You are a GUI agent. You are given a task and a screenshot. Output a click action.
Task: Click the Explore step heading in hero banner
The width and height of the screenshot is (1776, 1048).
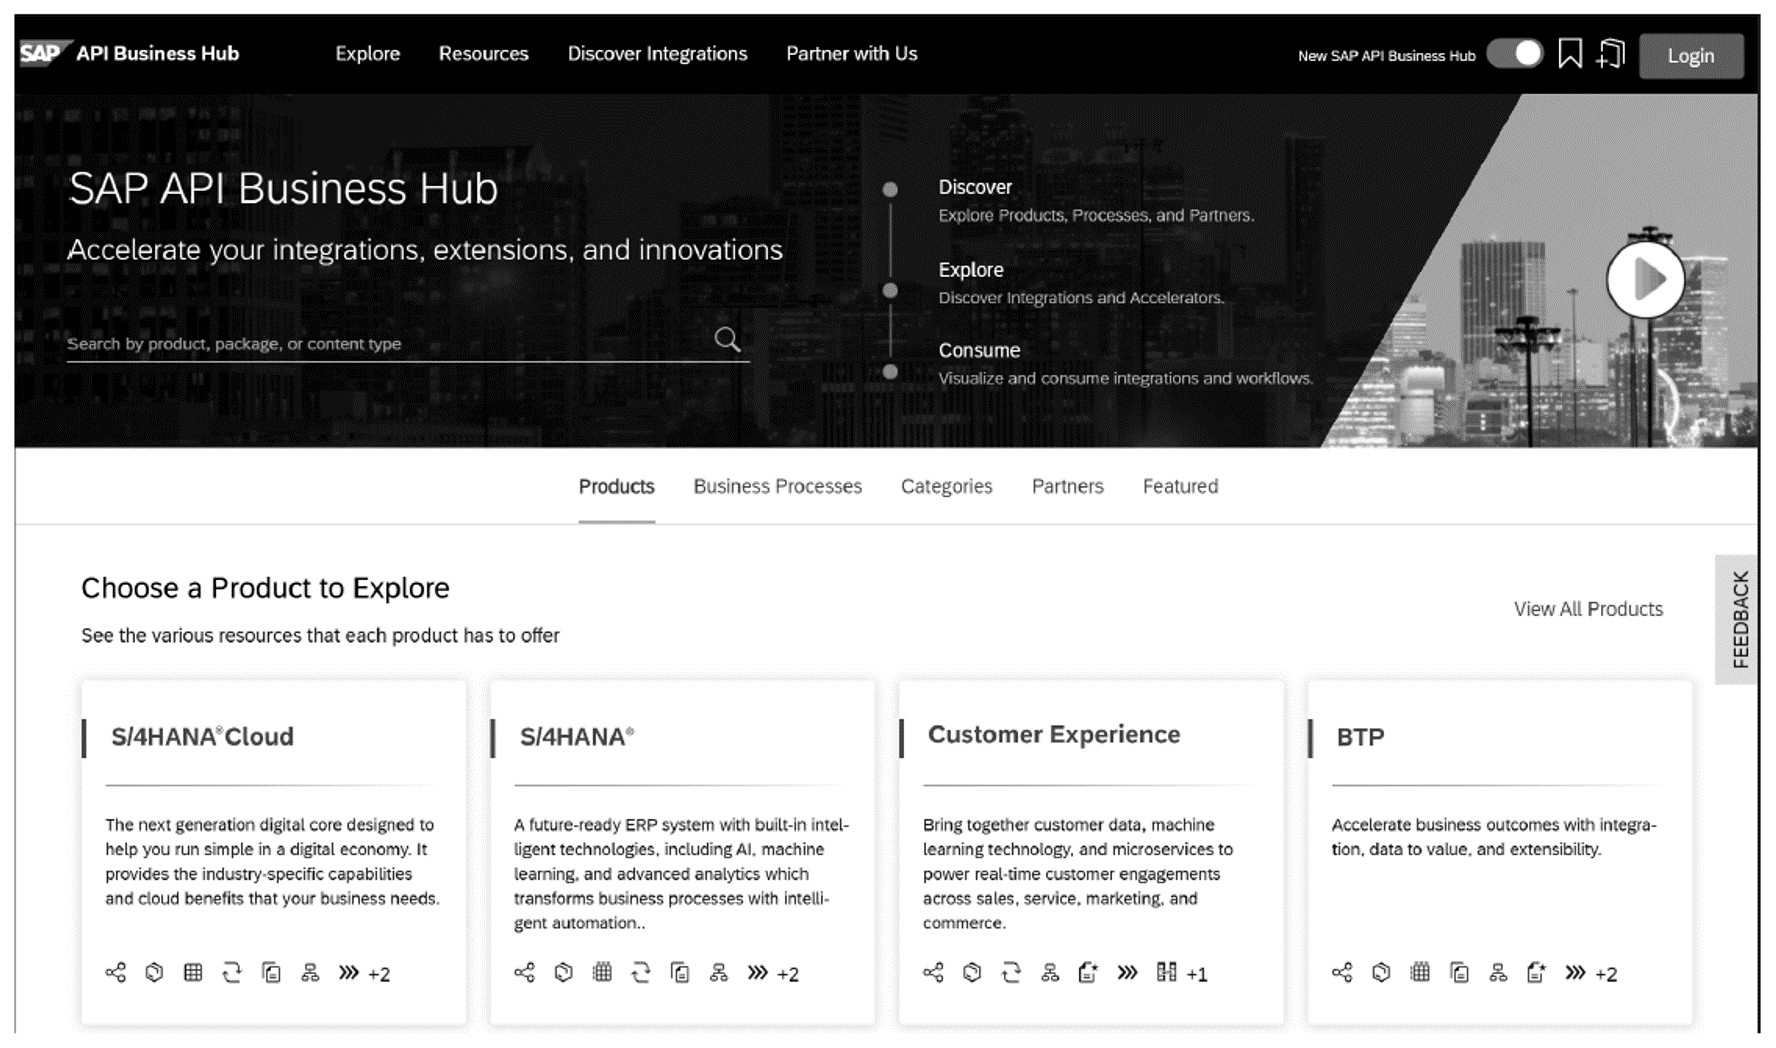(971, 270)
